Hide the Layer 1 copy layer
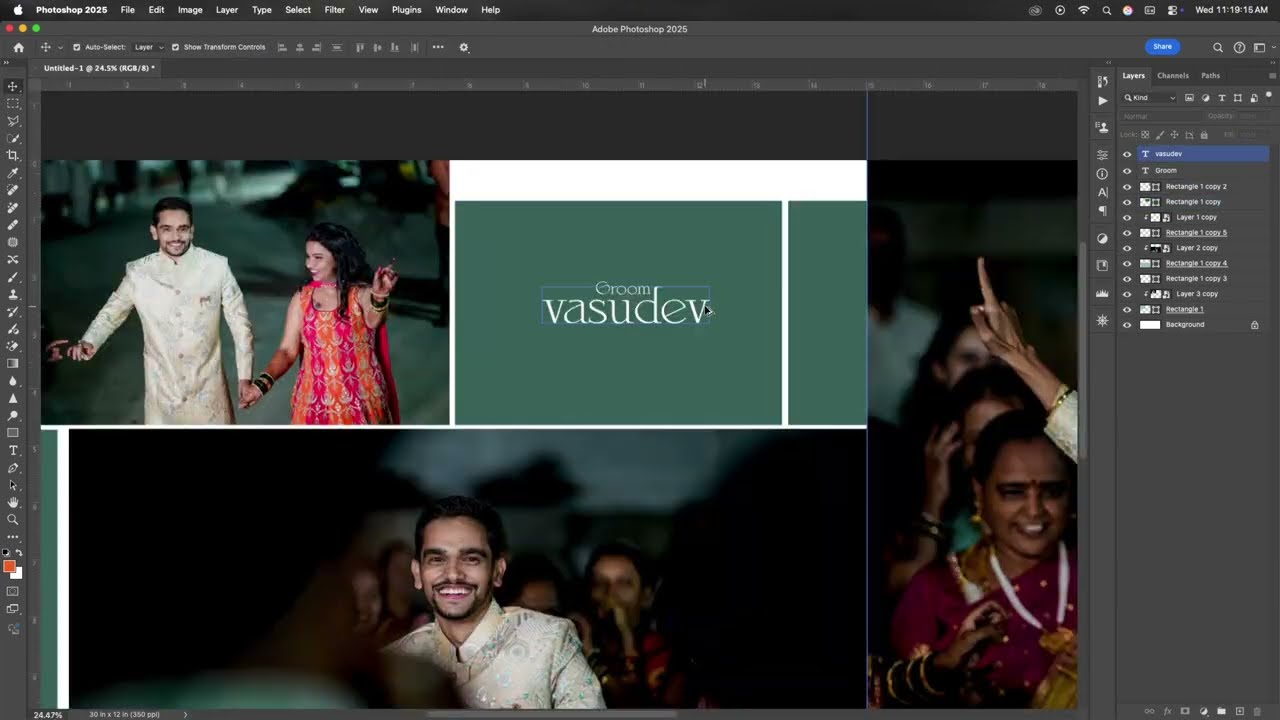The height and width of the screenshot is (720, 1280). click(x=1127, y=218)
